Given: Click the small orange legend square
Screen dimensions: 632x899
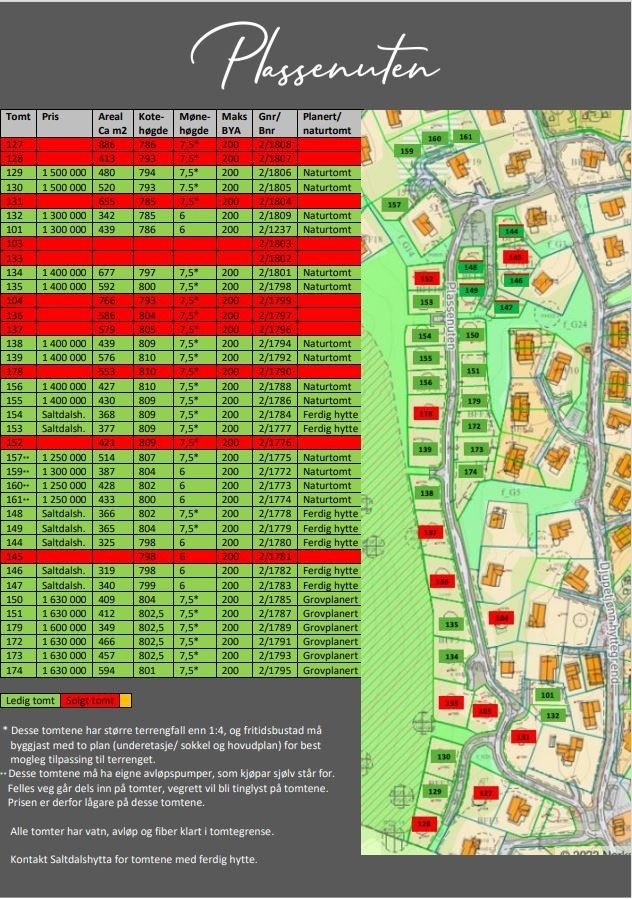Looking at the screenshot, I should tap(126, 700).
